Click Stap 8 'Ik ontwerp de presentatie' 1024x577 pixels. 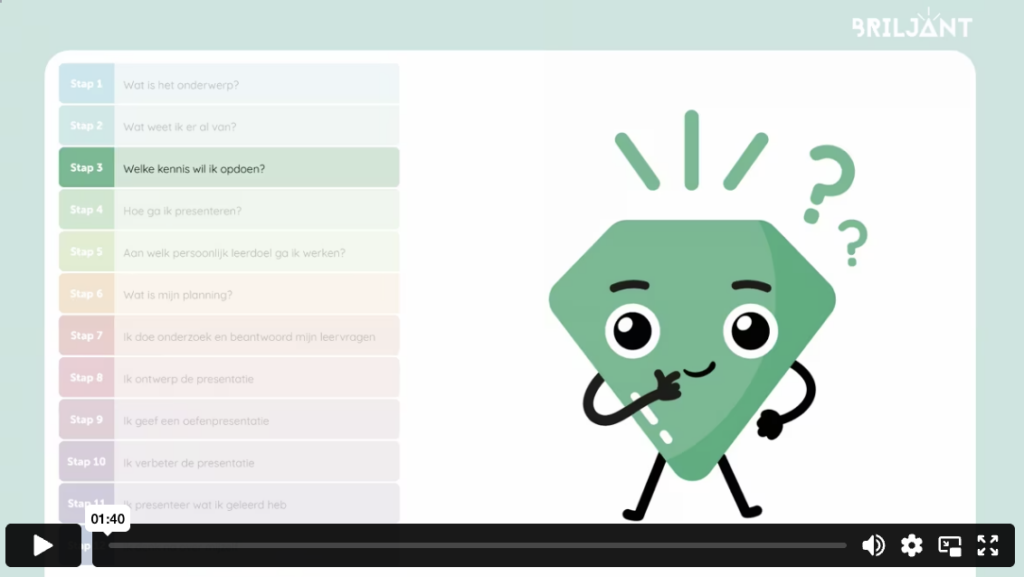(x=229, y=378)
